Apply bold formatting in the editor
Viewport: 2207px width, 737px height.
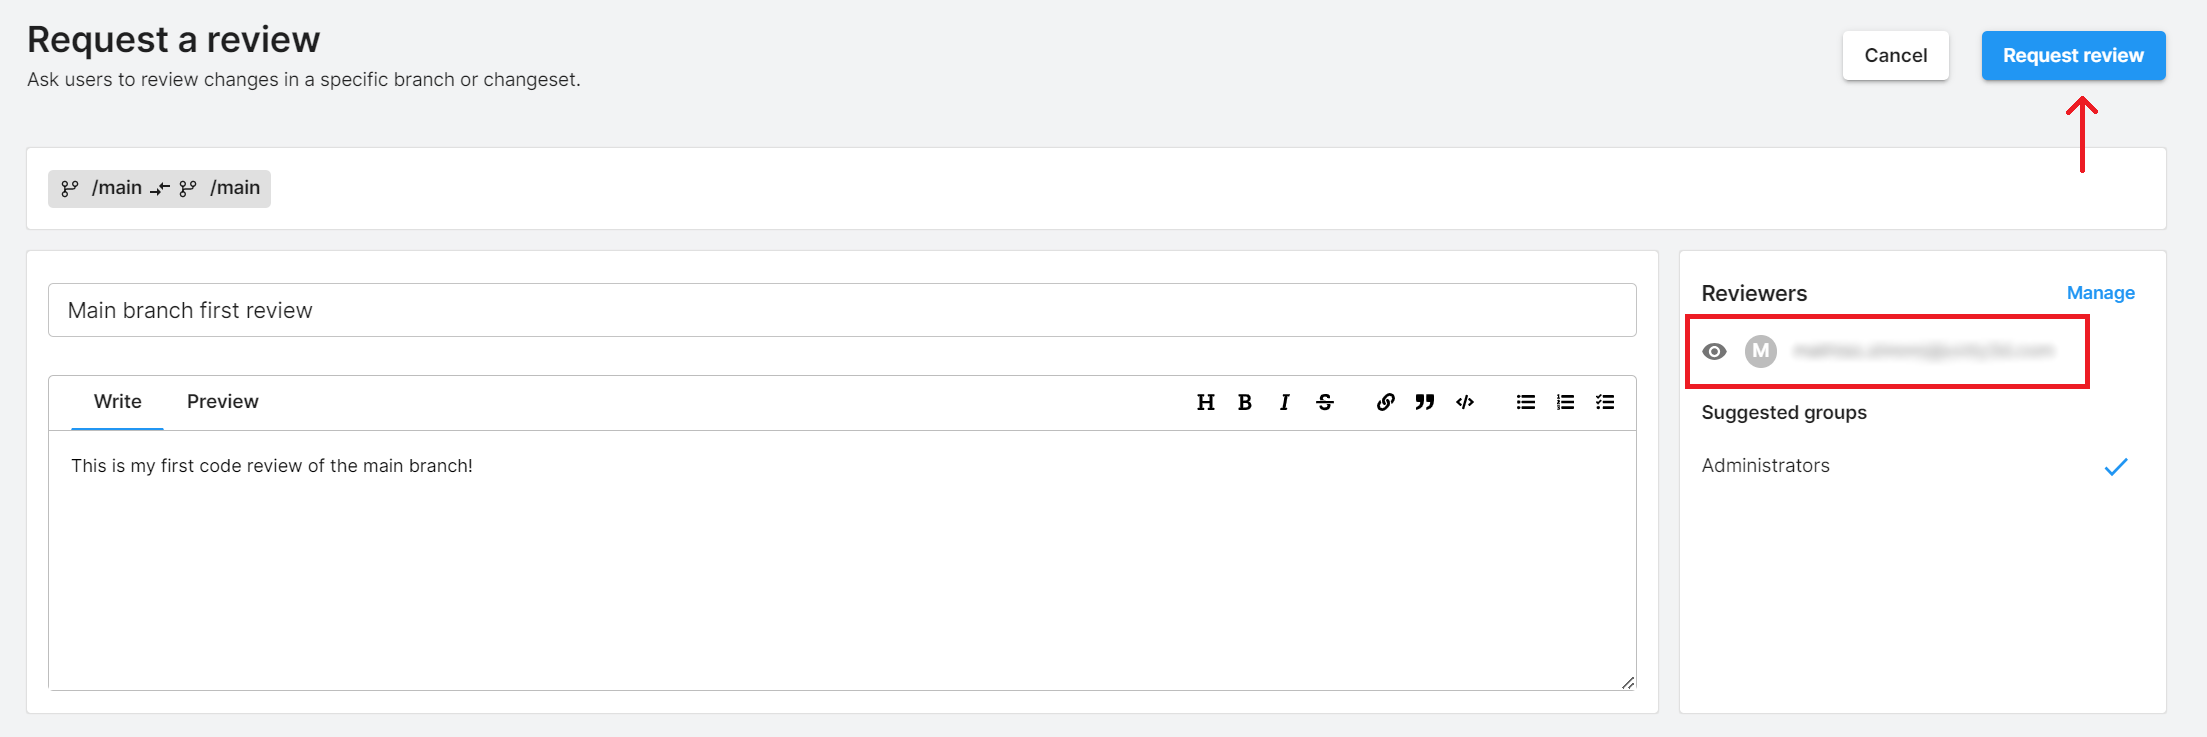pos(1245,402)
